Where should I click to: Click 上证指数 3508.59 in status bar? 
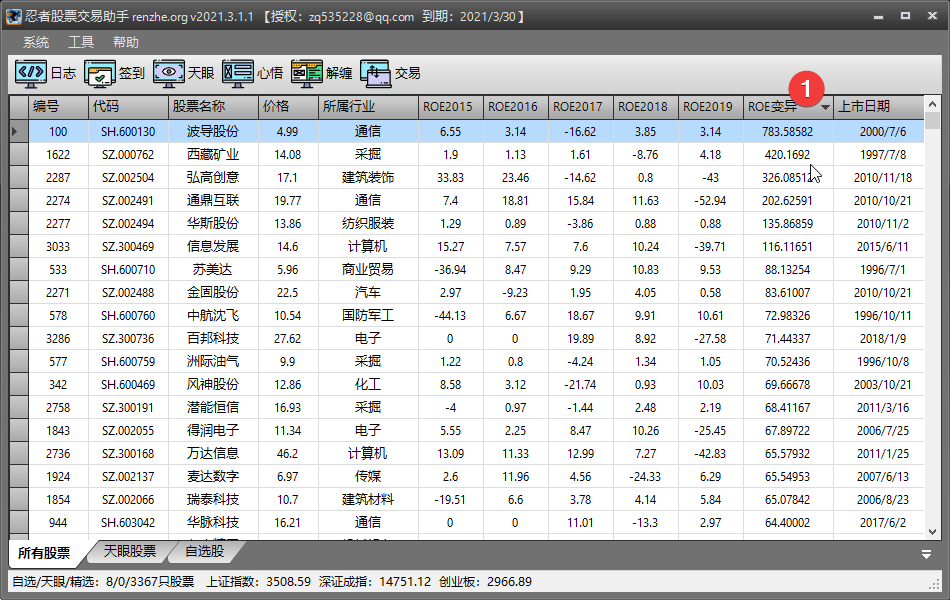259,582
